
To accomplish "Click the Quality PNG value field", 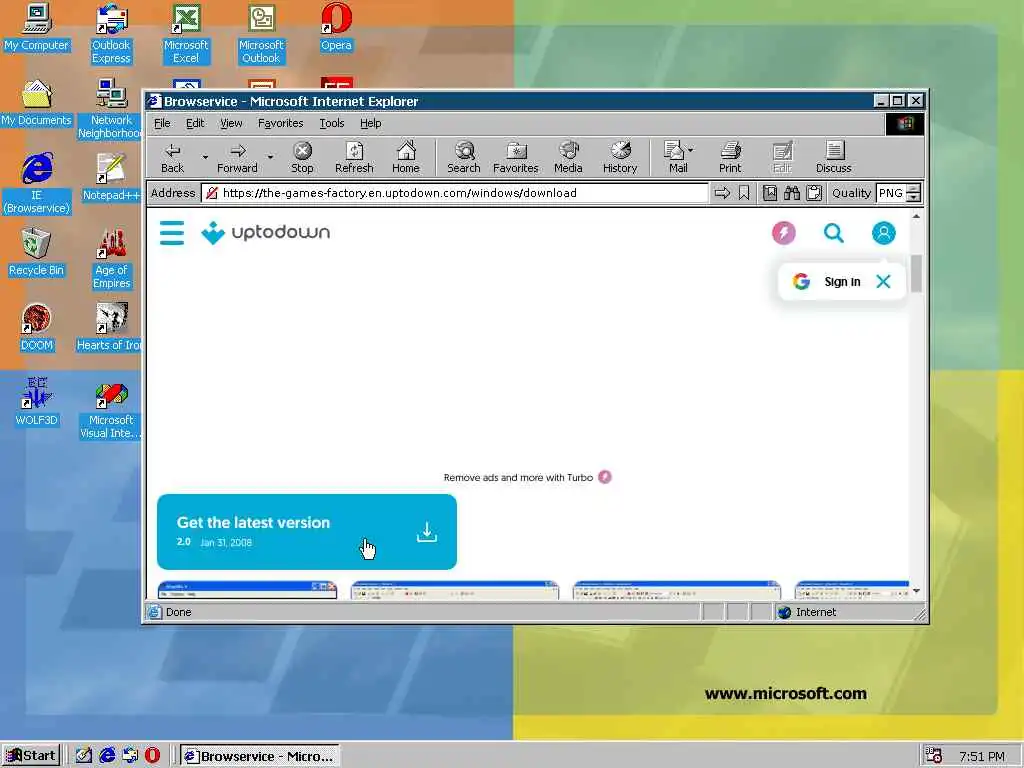I will coord(891,193).
